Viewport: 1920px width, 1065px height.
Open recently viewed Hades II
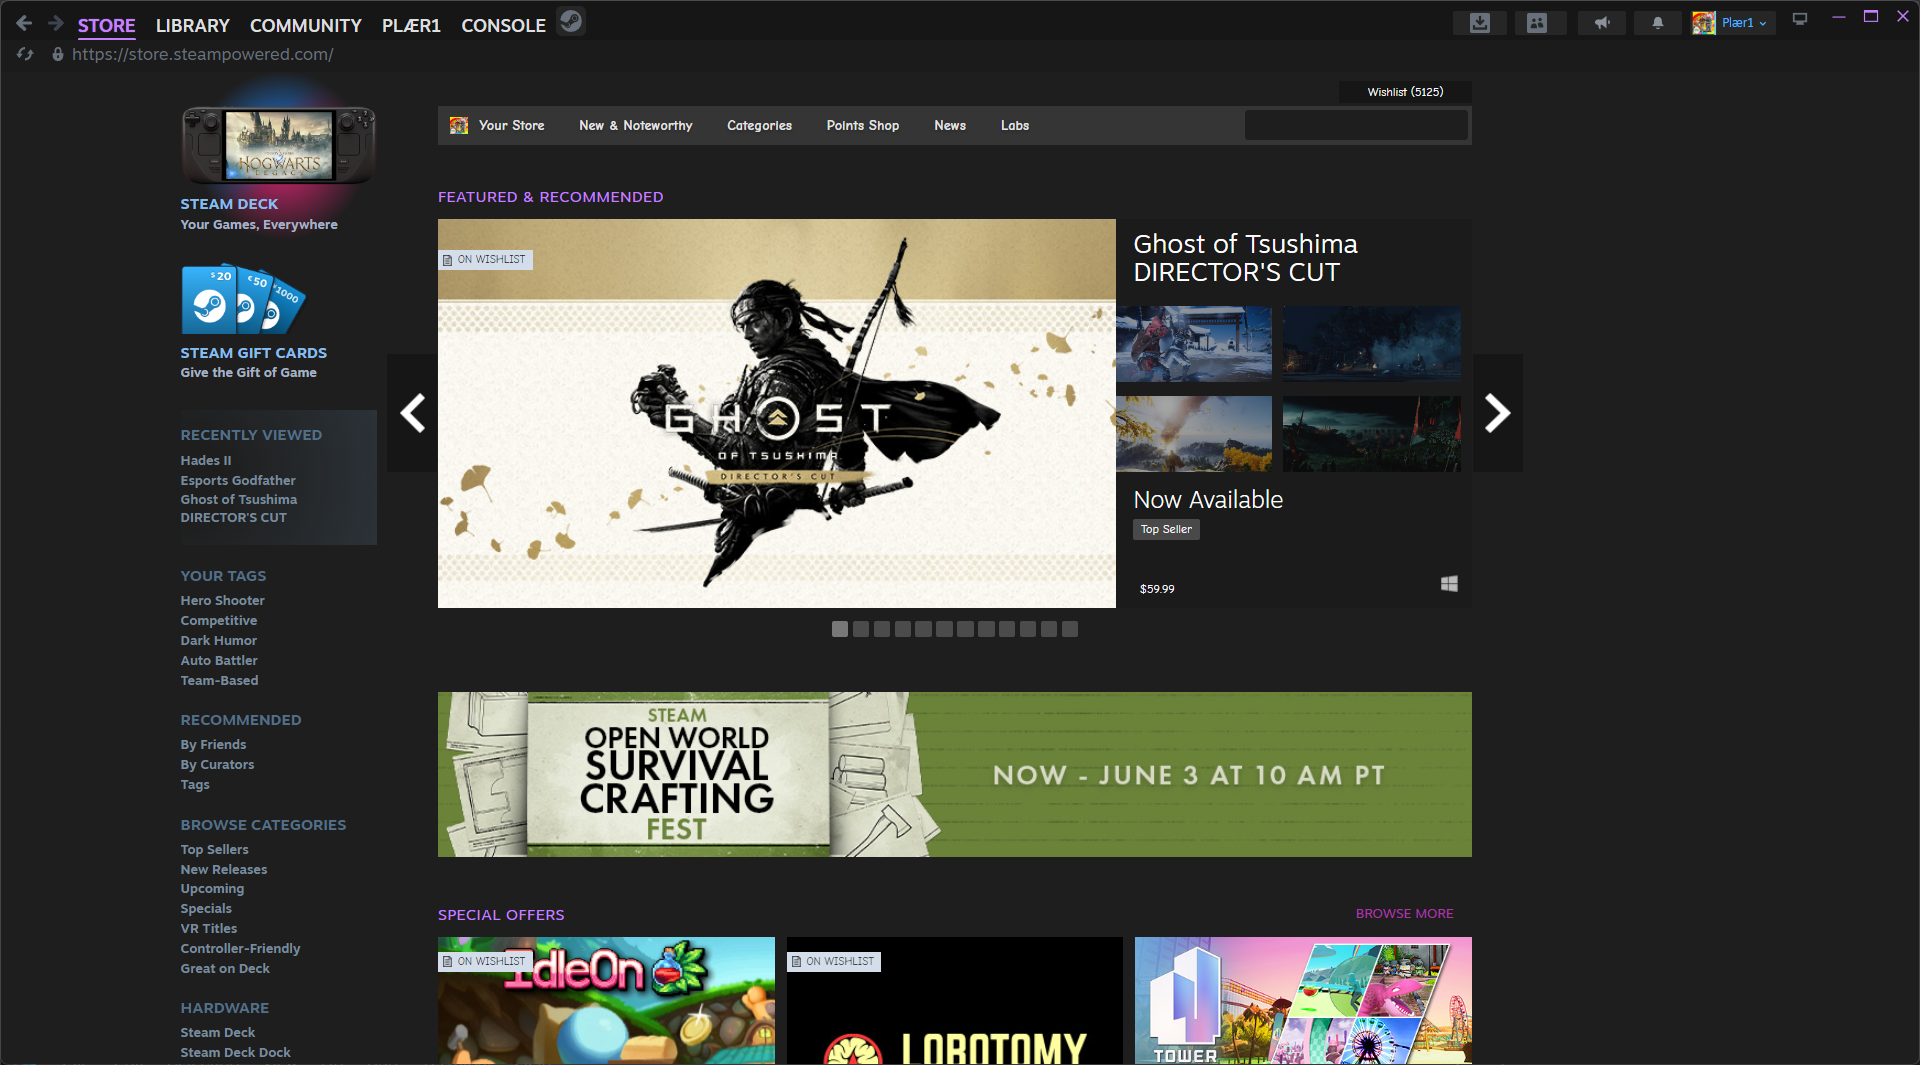pos(206,461)
